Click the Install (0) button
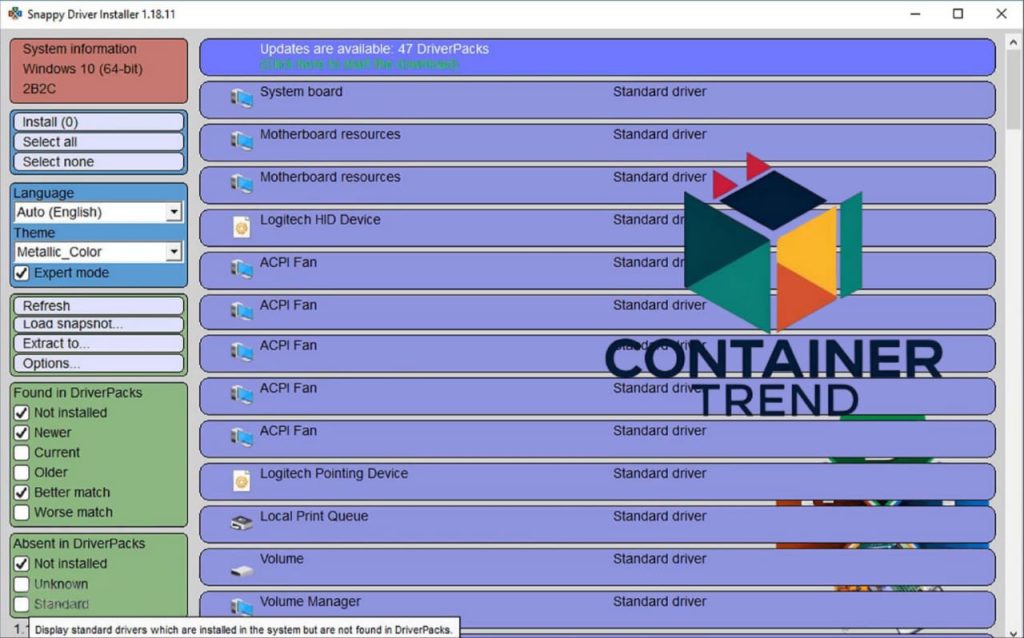Screen dimensions: 1024x638 point(99,122)
